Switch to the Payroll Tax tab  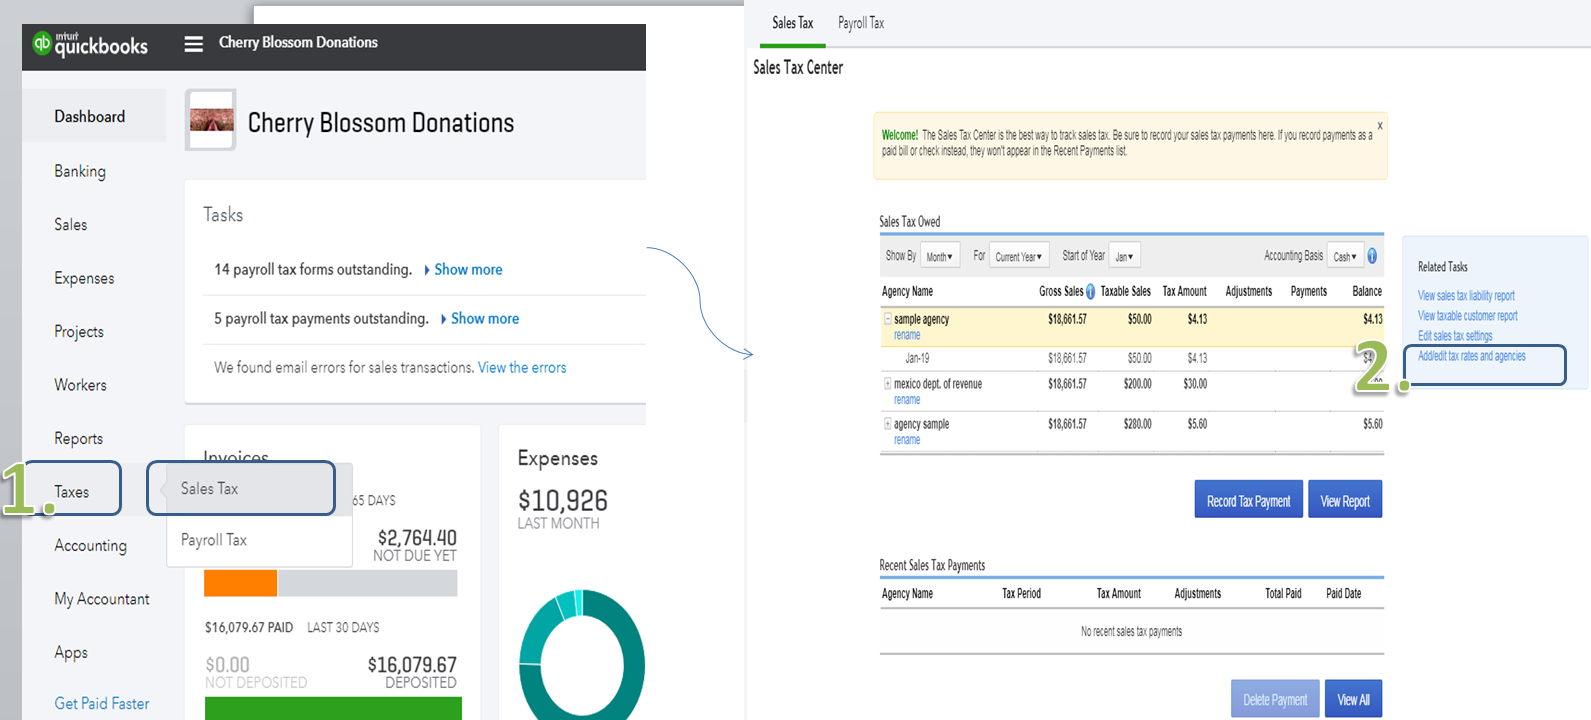[x=861, y=23]
